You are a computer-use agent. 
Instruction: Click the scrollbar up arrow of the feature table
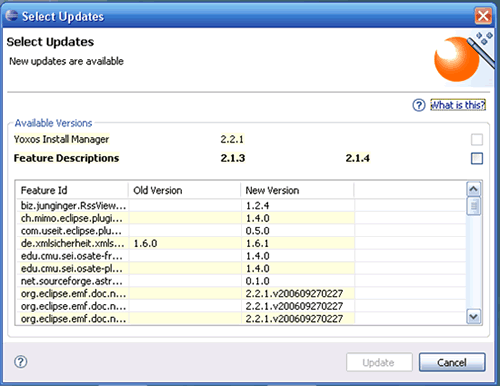point(474,189)
